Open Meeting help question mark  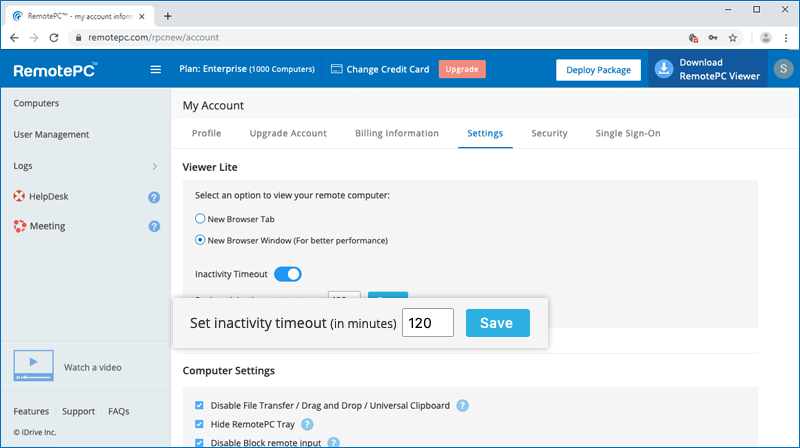click(154, 226)
